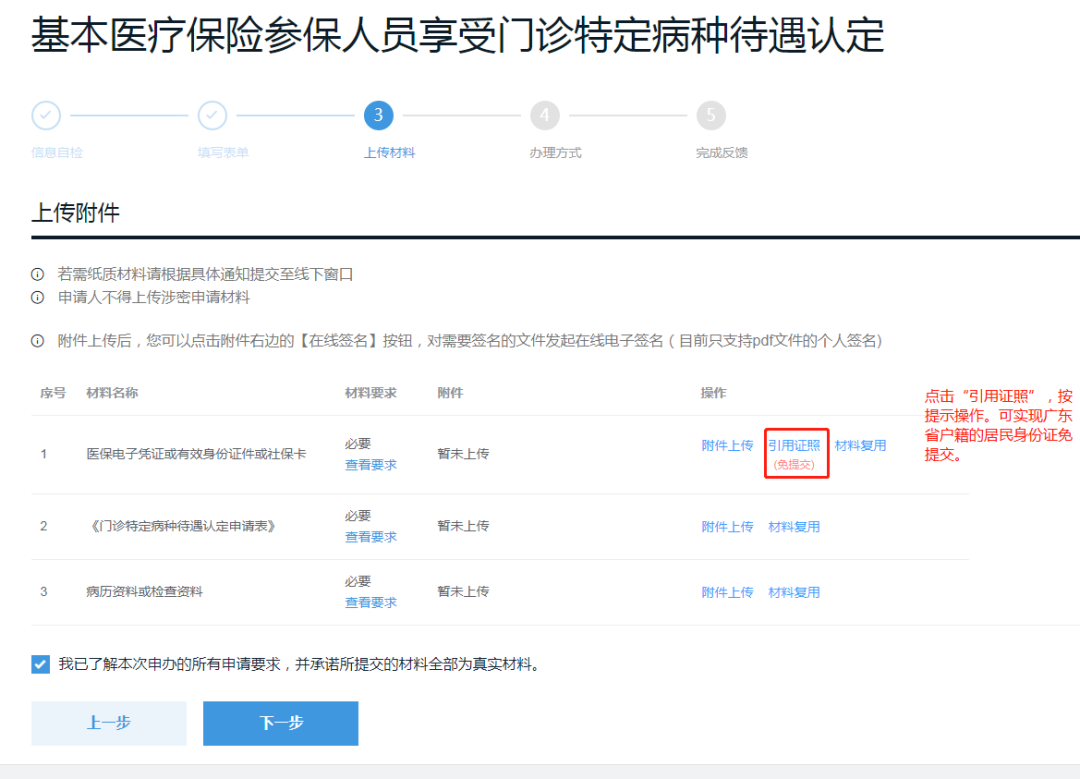The width and height of the screenshot is (1080, 779).
Task: Click 材料复用 for the first material row
Action: click(x=861, y=446)
